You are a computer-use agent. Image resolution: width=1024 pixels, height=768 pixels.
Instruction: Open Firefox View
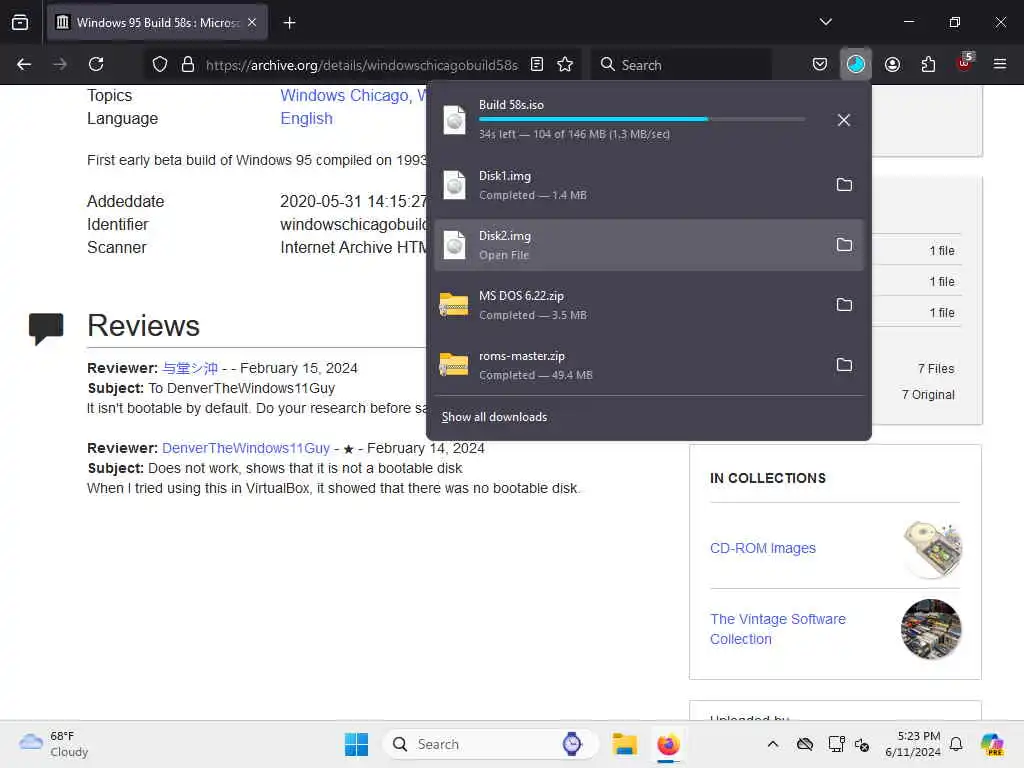[x=20, y=22]
